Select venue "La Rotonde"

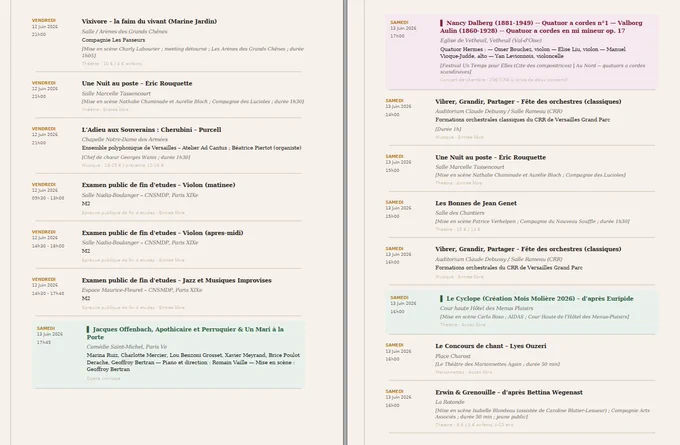pos(450,402)
